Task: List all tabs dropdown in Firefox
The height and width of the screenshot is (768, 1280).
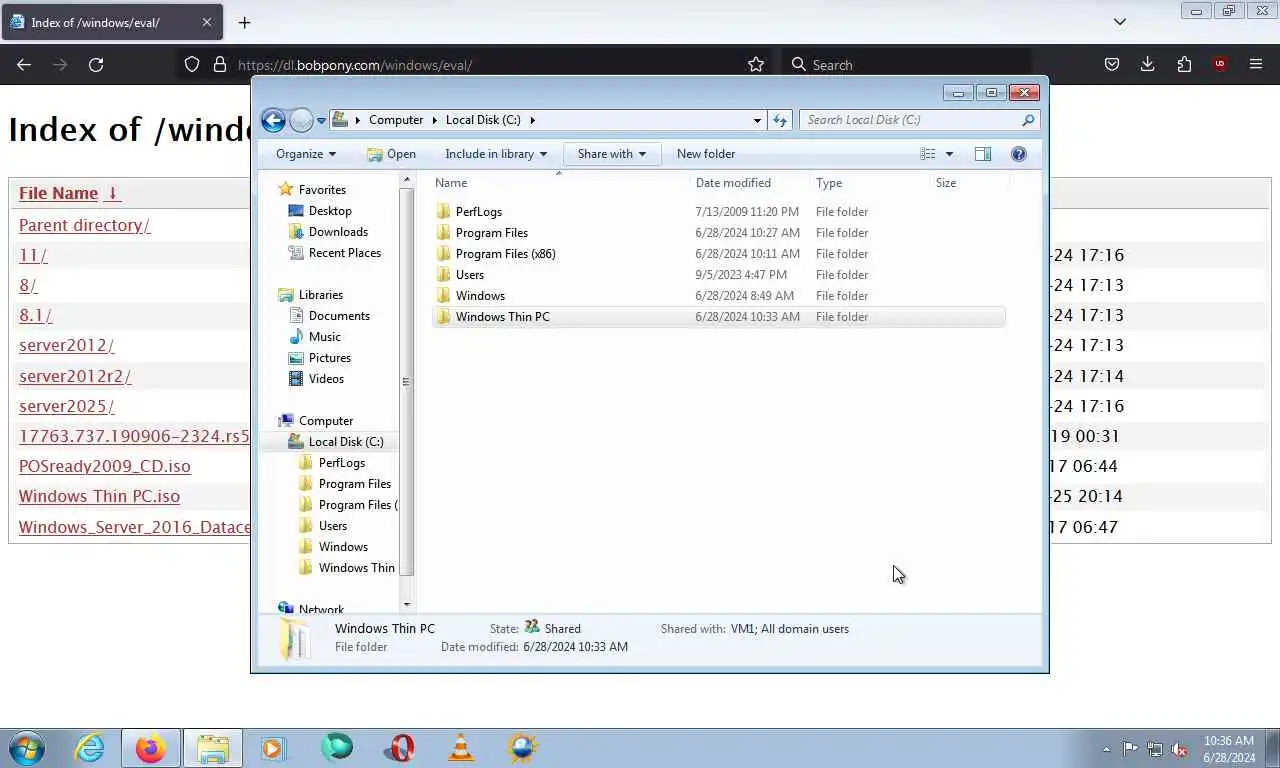Action: [x=1120, y=22]
